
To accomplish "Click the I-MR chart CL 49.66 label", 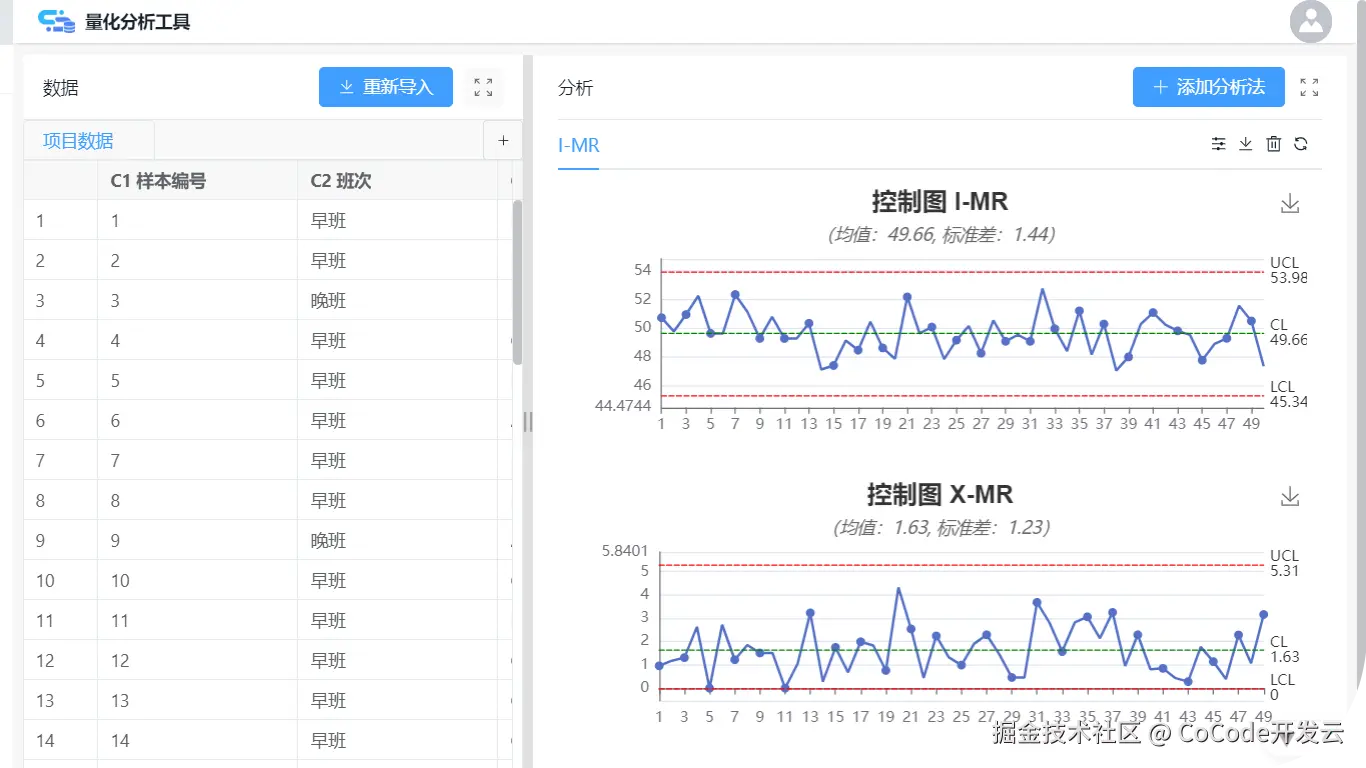I will pos(1288,332).
